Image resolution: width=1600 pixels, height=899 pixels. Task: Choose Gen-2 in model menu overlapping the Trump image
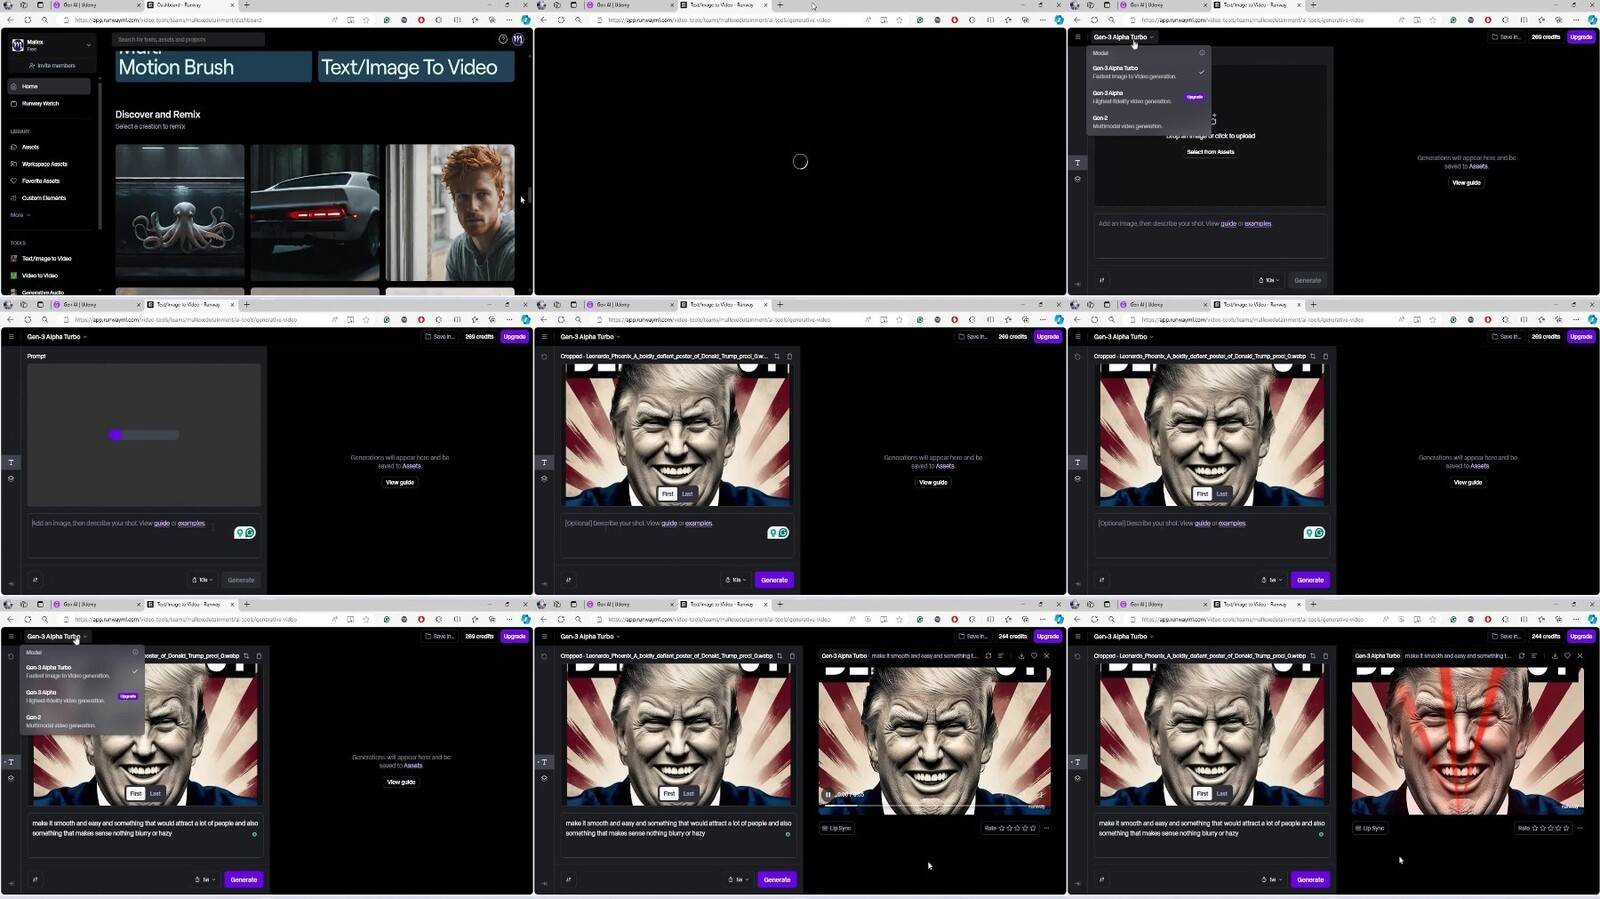coord(82,721)
